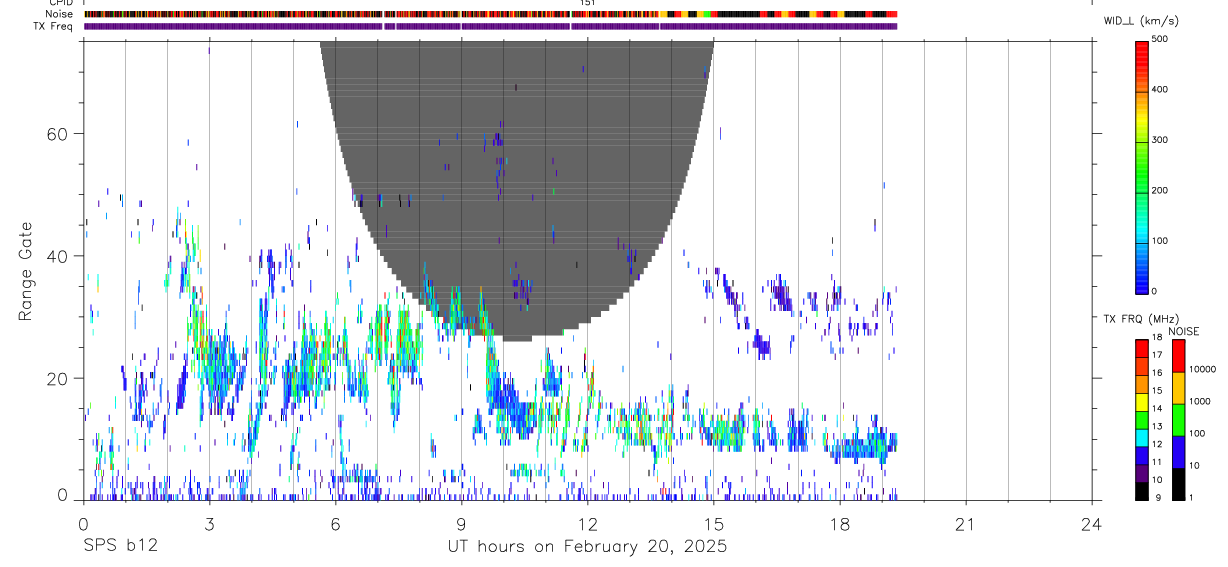Pick the green segment of NOISE bar

(x=1179, y=419)
